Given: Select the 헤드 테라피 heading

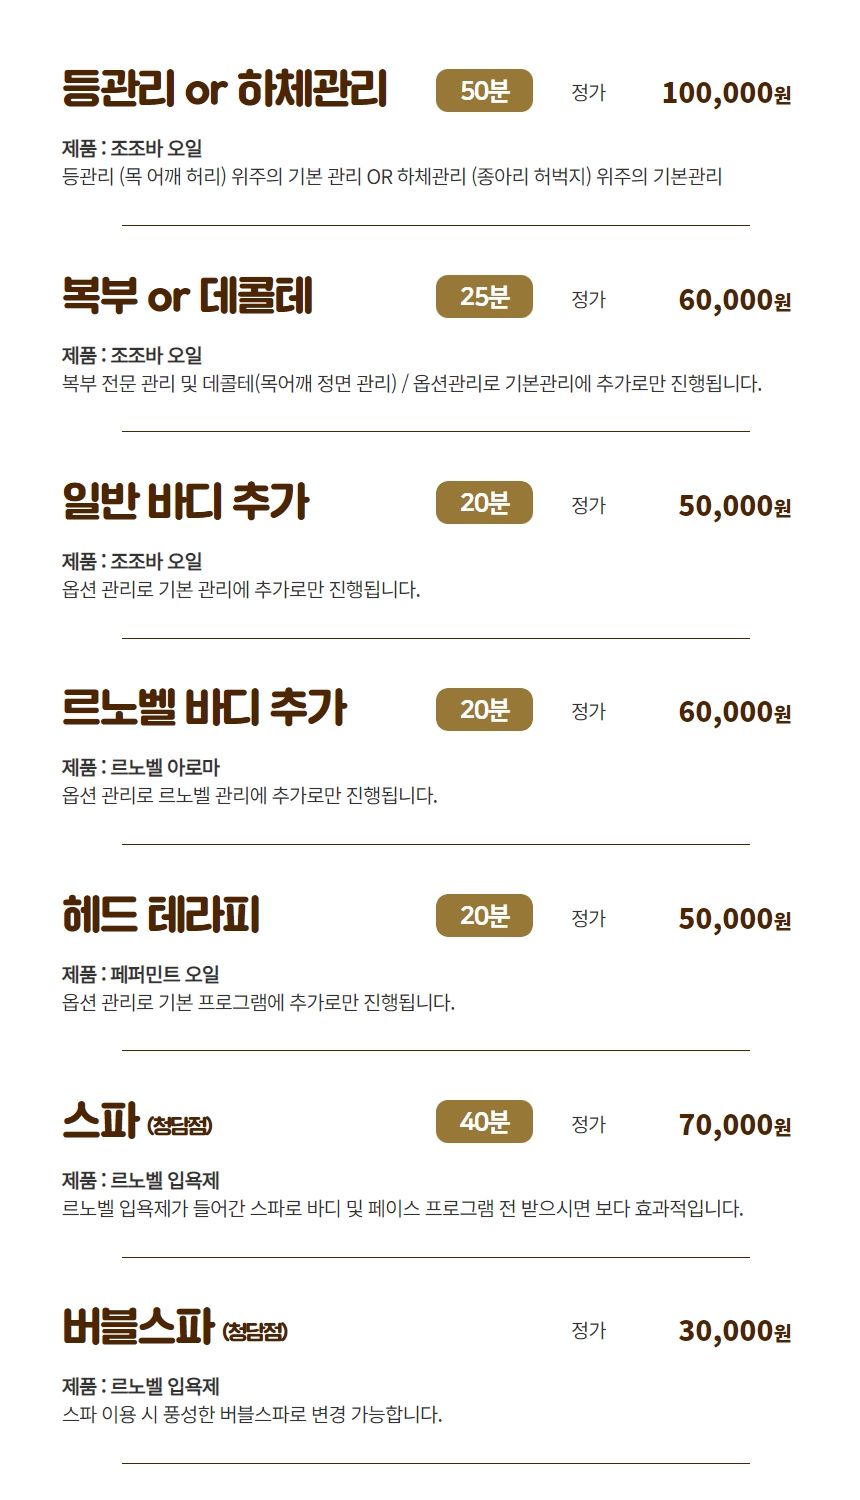Looking at the screenshot, I should tap(161, 916).
